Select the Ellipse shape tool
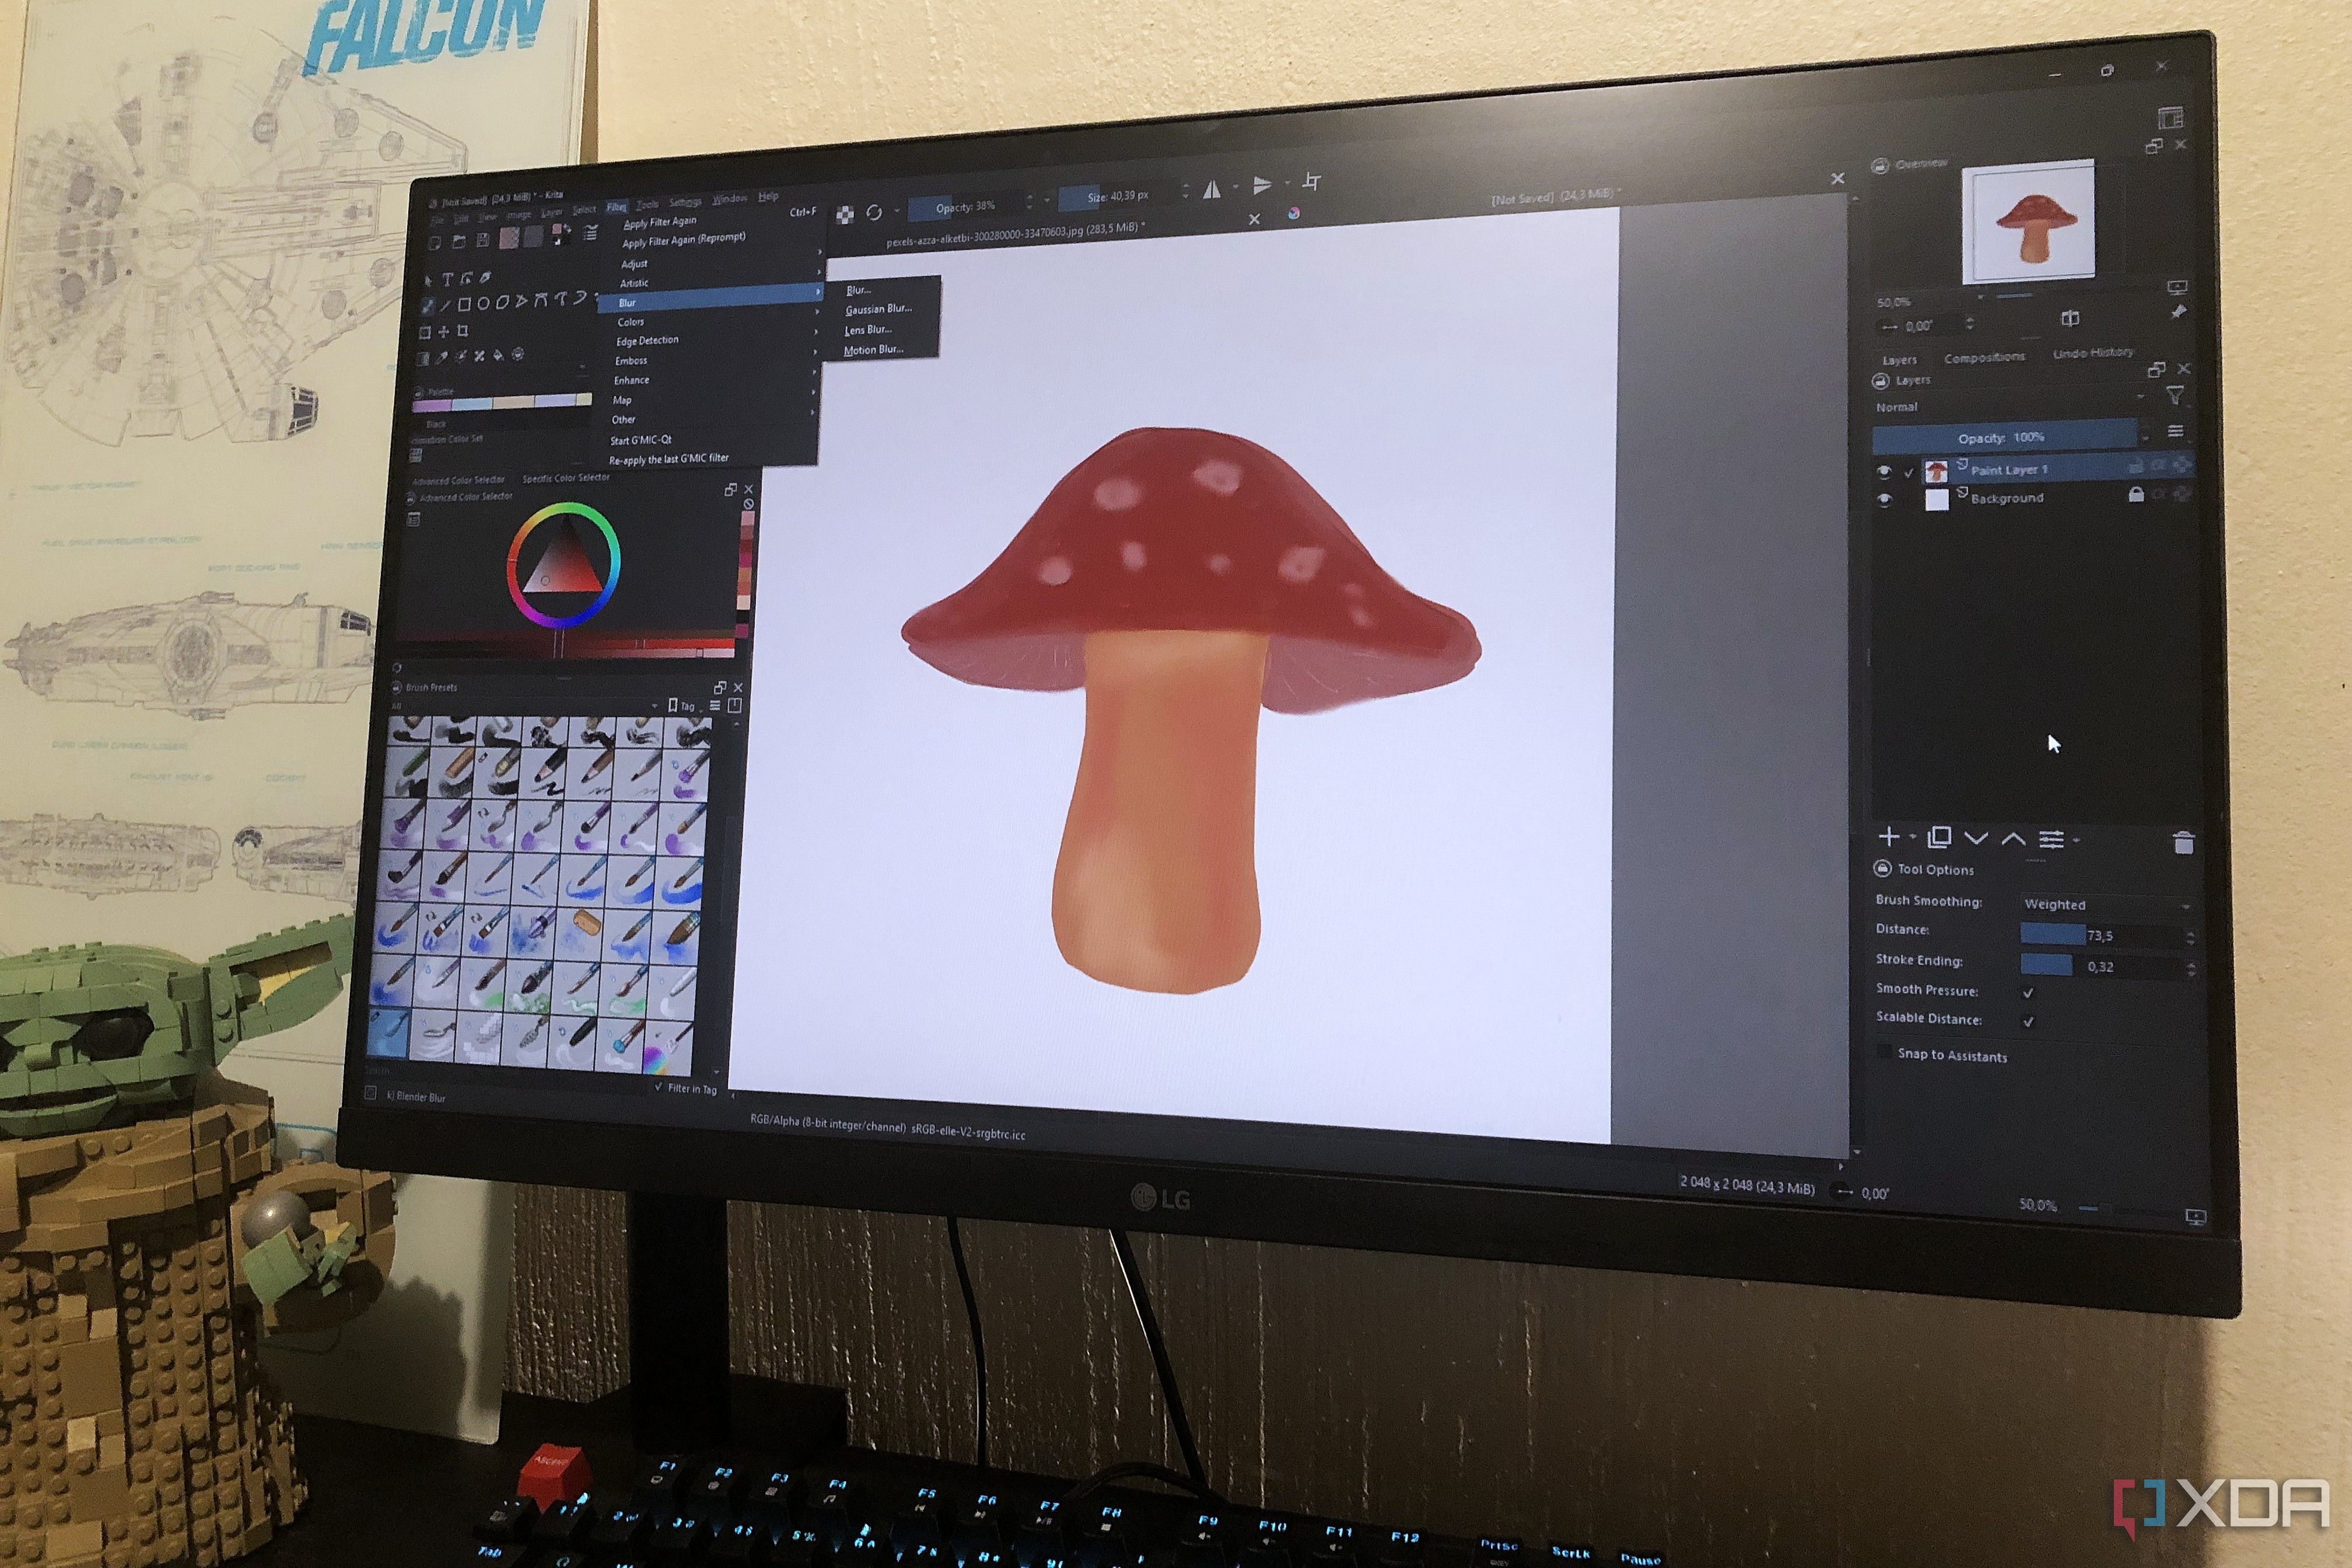The width and height of the screenshot is (2352, 1568). [x=483, y=303]
